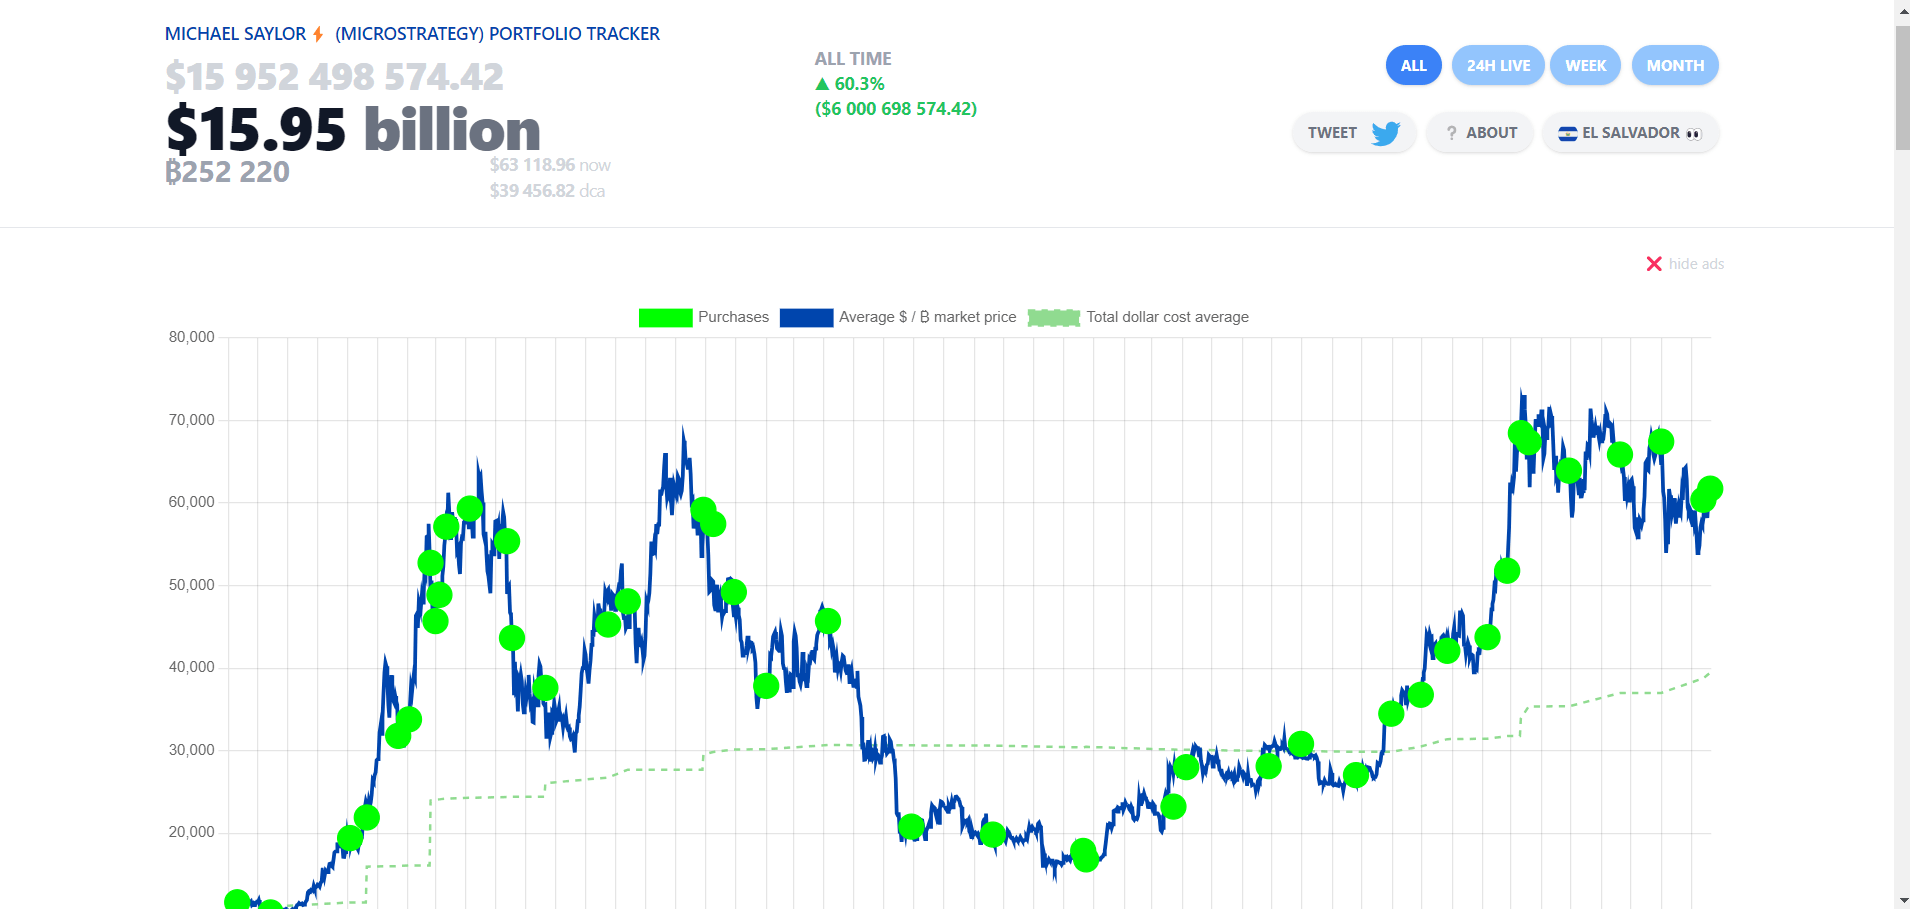Open the EL SALVADOR tracker
This screenshot has height=909, width=1910.
[x=1630, y=133]
